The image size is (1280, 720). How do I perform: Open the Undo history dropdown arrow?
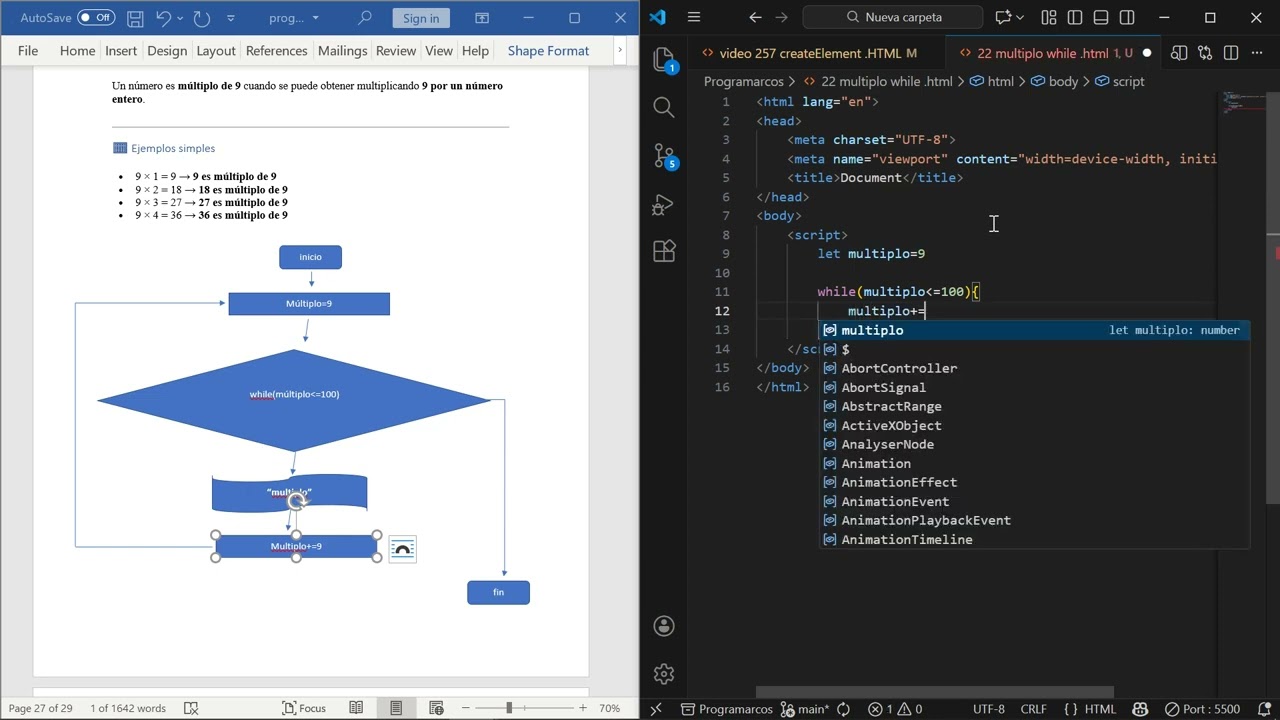tap(181, 18)
